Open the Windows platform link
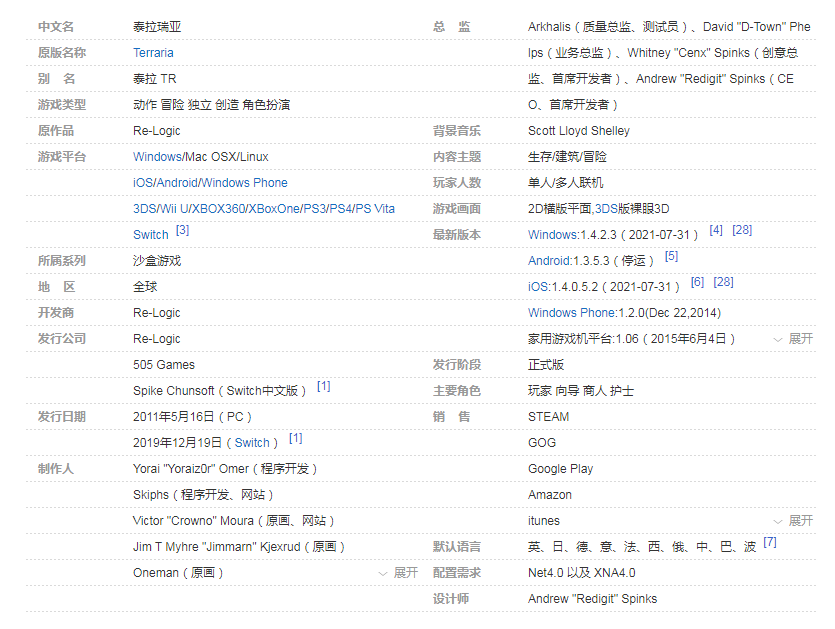This screenshot has width=835, height=629. pos(157,157)
